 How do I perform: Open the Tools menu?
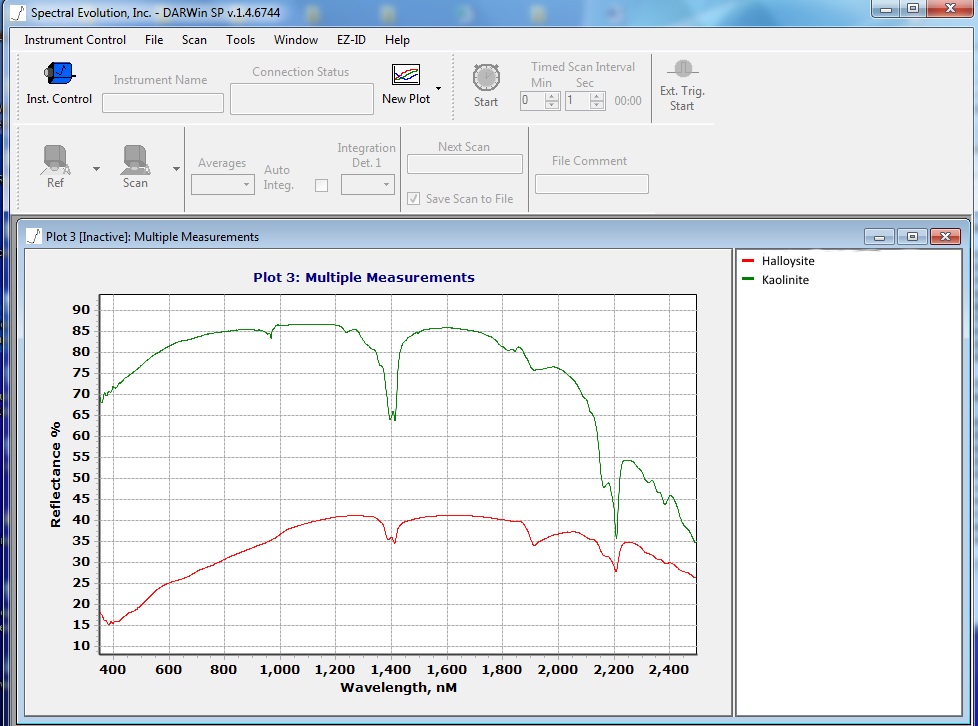(240, 40)
